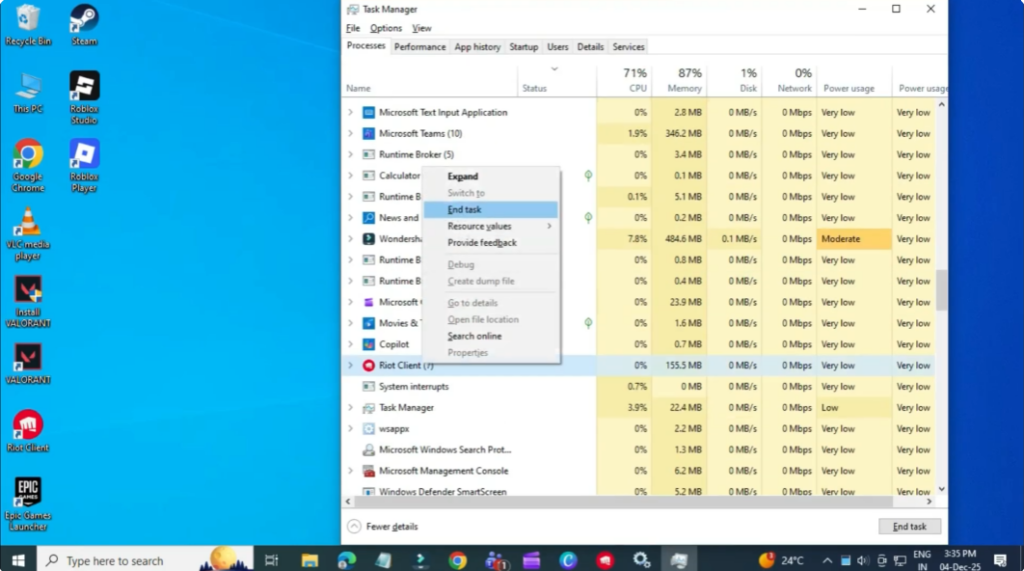
Task: Open Recycle Bin desktop icon
Action: pos(27,25)
